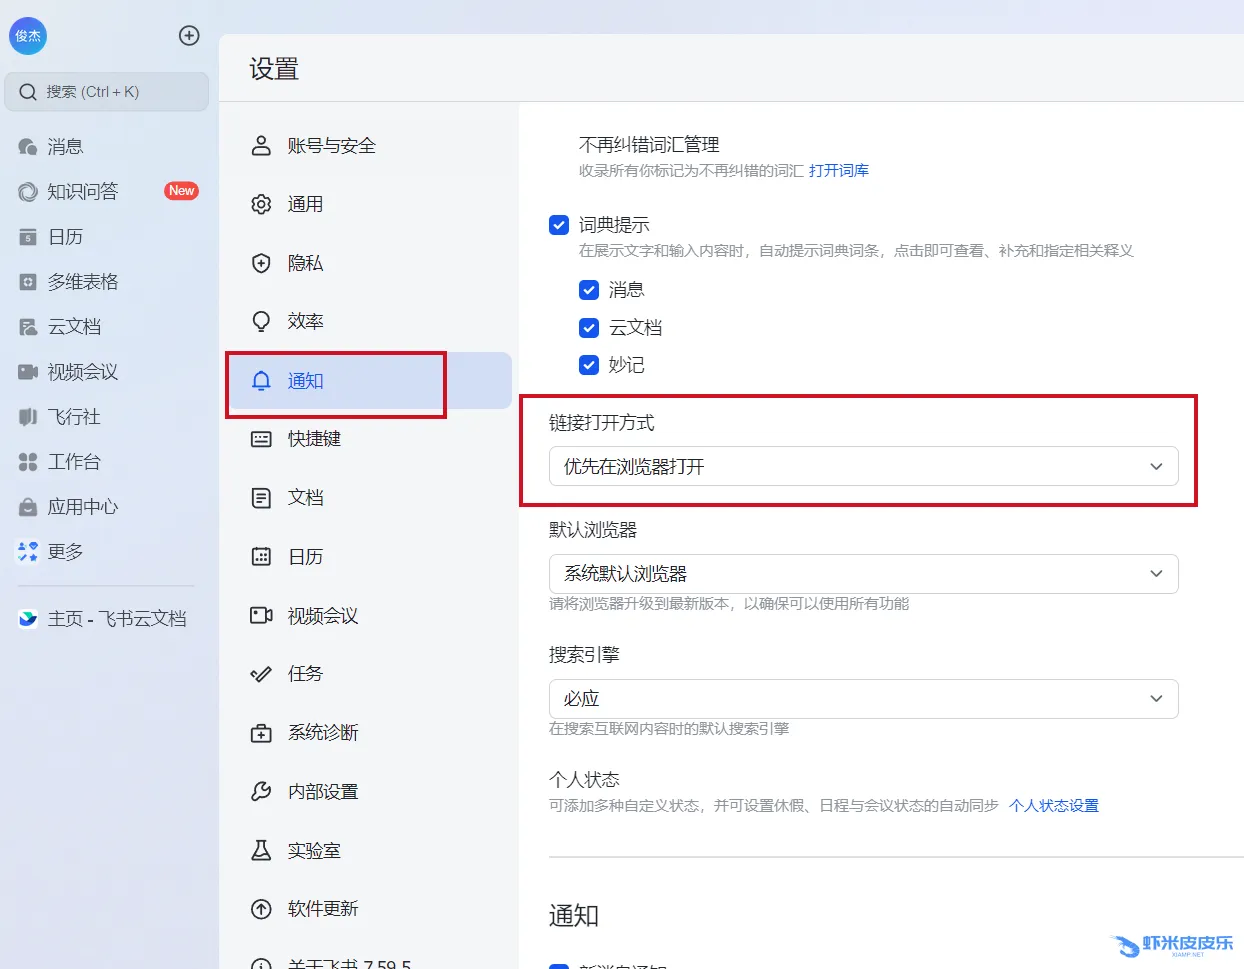Open 应用中心 in the sidebar

[x=82, y=507]
